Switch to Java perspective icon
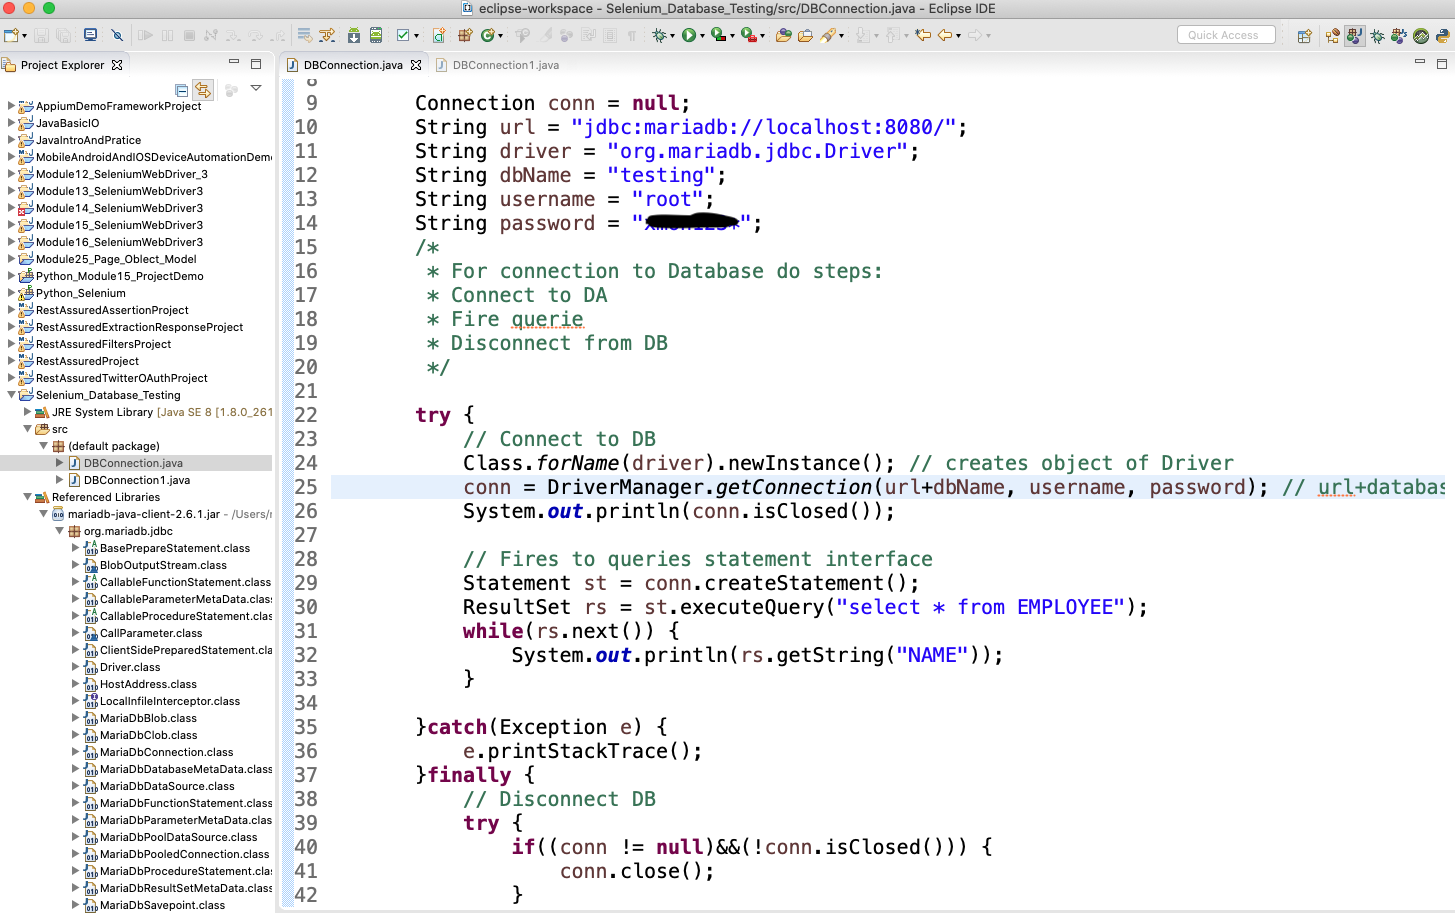 coord(1355,36)
